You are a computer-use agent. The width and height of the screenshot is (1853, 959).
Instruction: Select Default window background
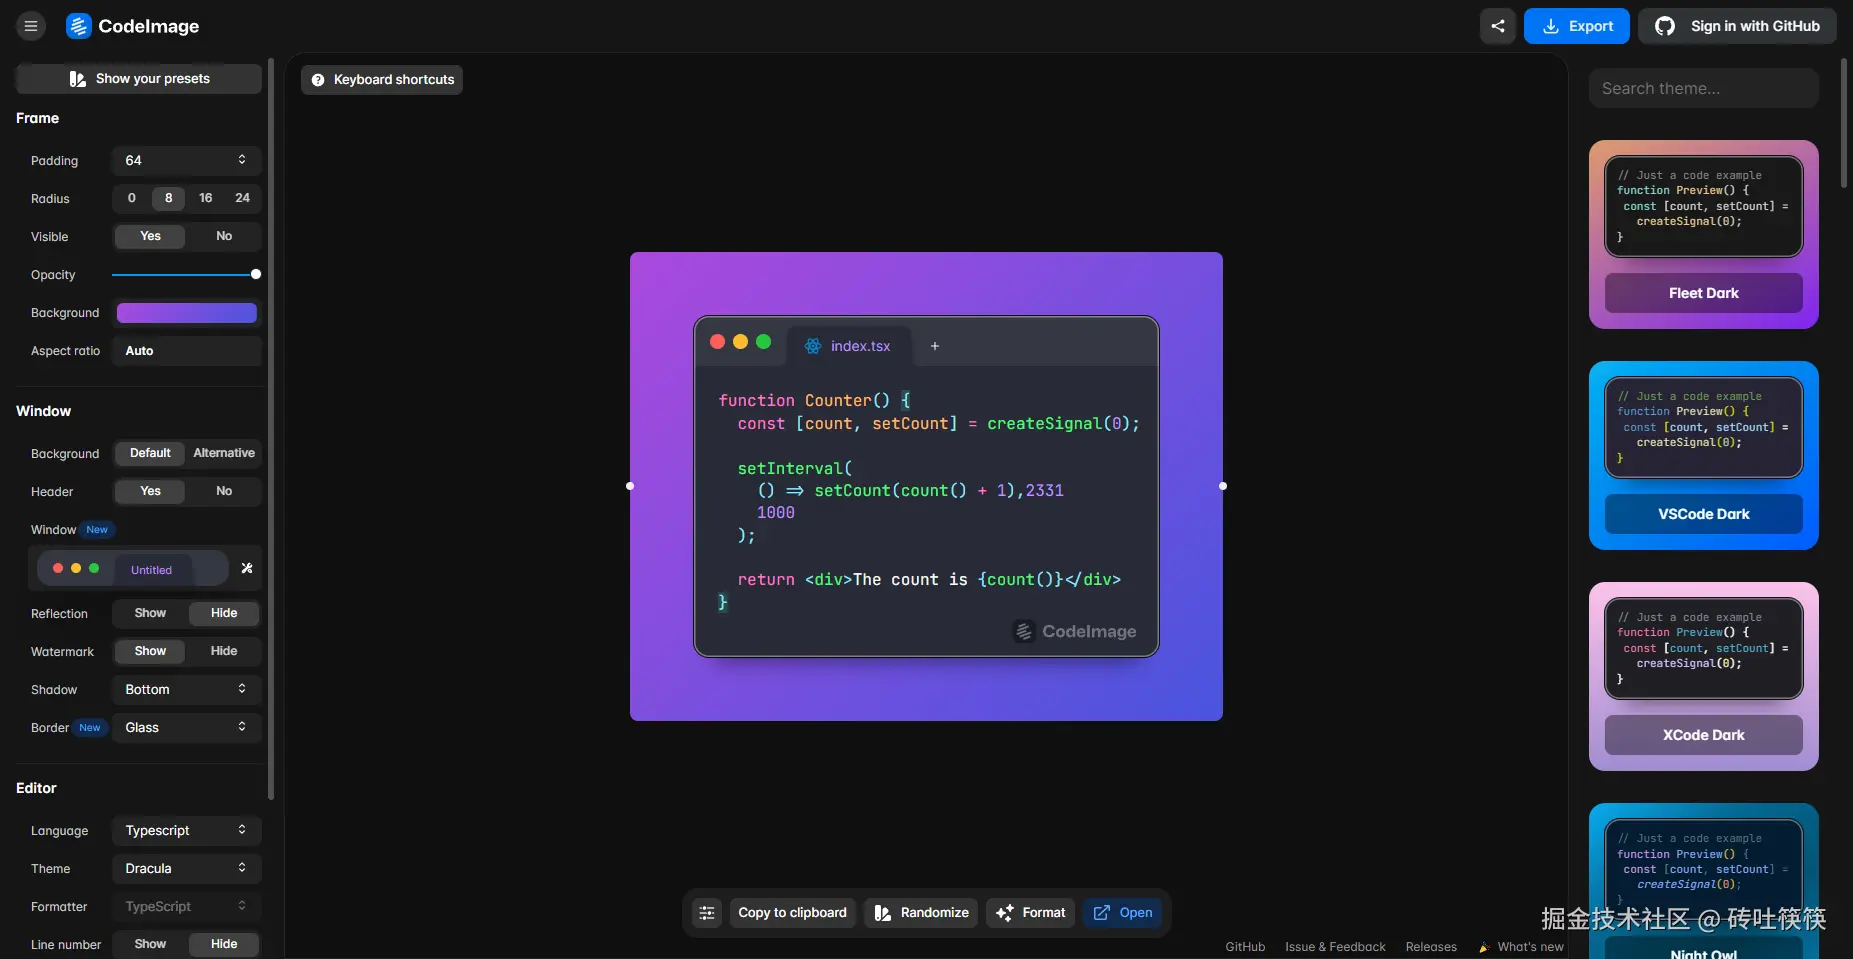click(x=150, y=453)
